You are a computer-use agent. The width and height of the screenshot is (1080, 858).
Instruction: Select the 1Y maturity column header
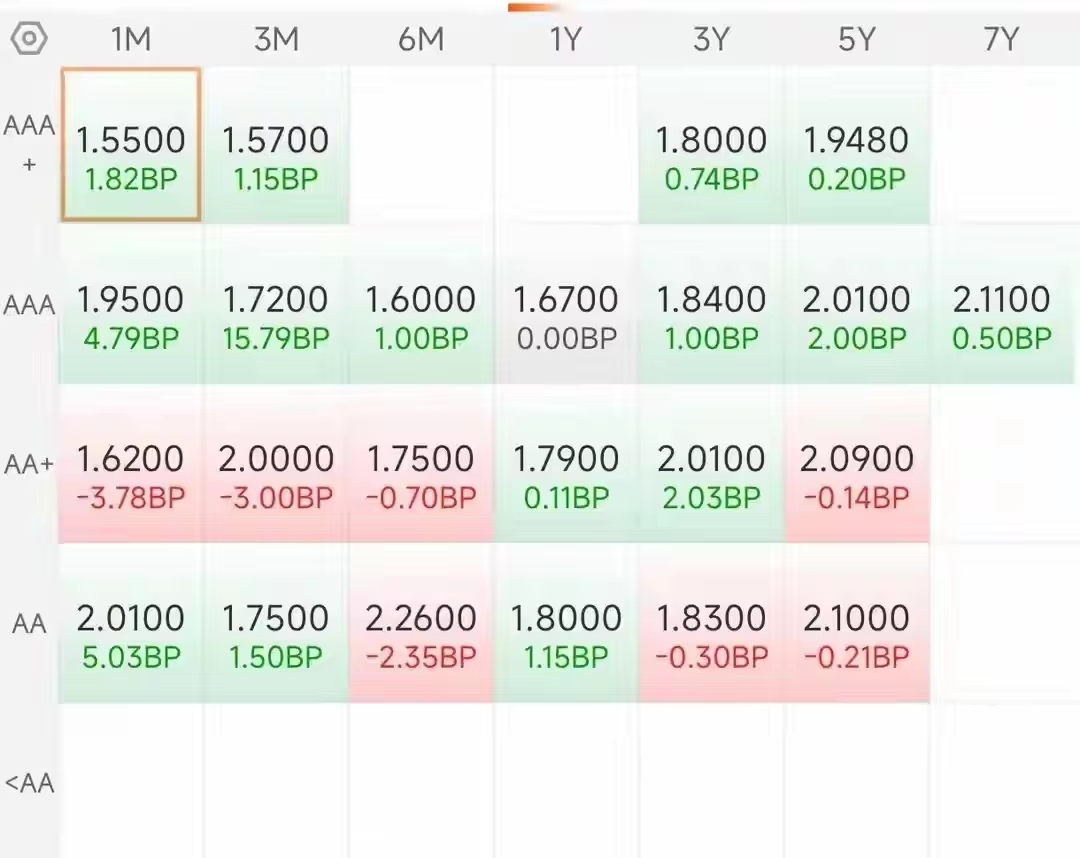tap(565, 39)
